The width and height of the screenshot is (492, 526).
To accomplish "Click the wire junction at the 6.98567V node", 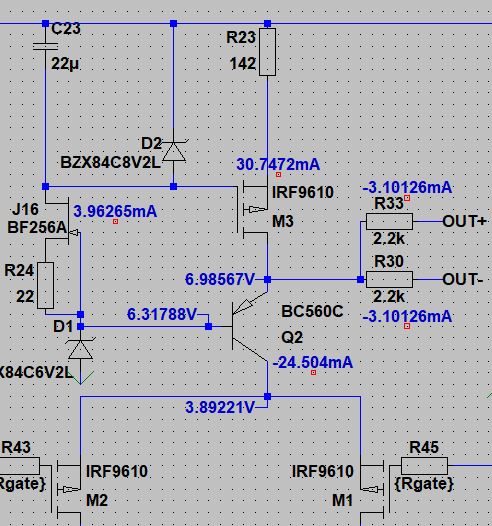I will (x=267, y=279).
